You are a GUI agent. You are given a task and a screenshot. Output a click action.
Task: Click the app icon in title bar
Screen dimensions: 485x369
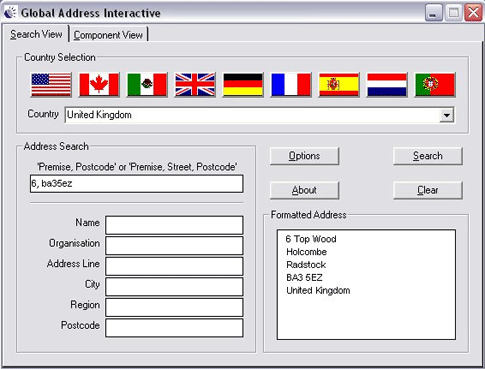(x=10, y=12)
